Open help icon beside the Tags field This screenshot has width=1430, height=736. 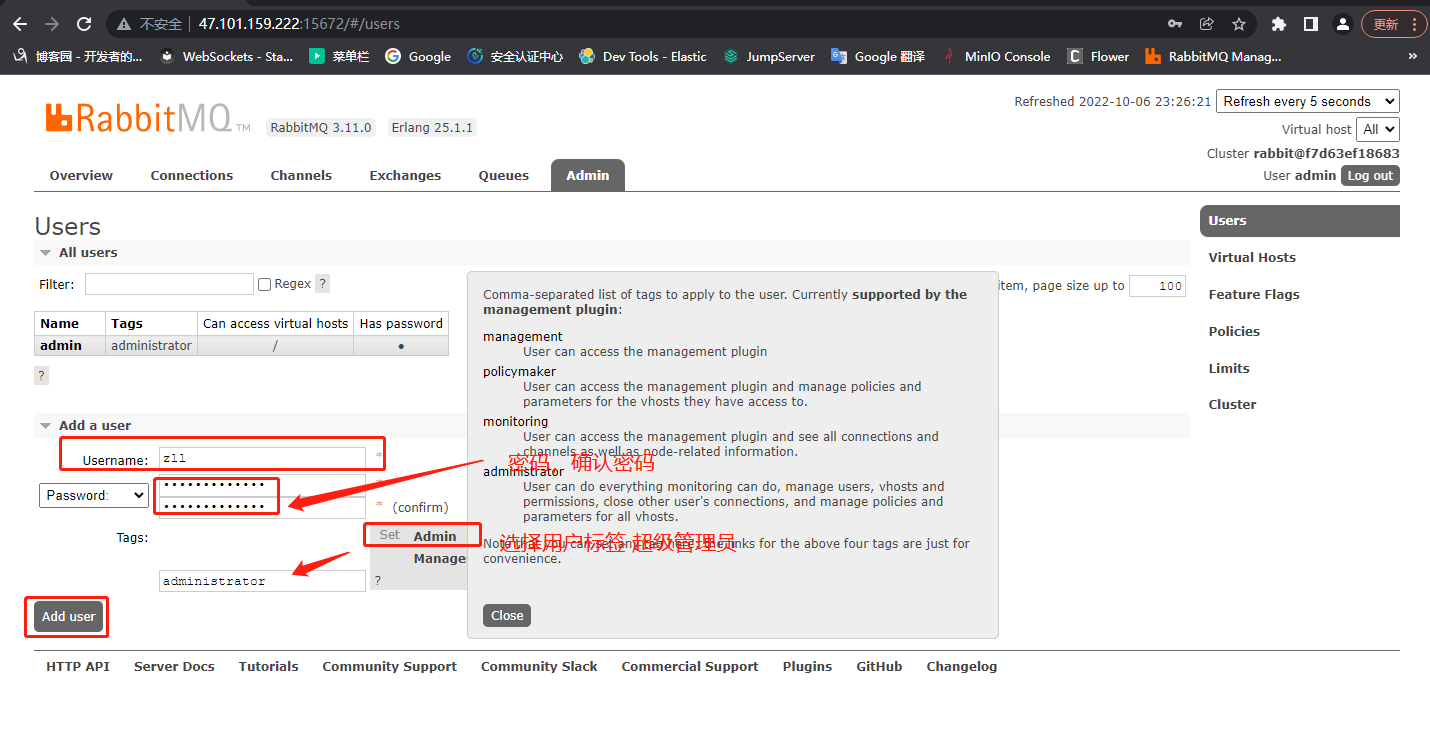pyautogui.click(x=377, y=580)
